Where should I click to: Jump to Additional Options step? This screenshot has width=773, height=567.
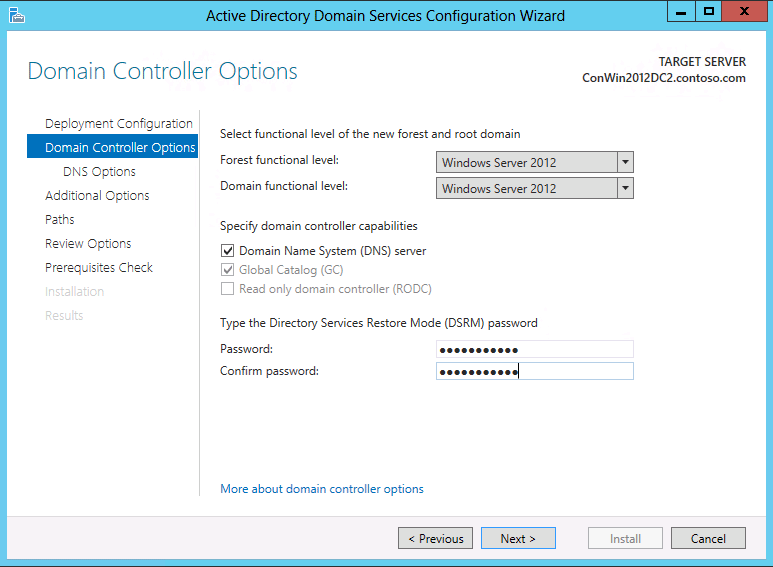click(97, 196)
